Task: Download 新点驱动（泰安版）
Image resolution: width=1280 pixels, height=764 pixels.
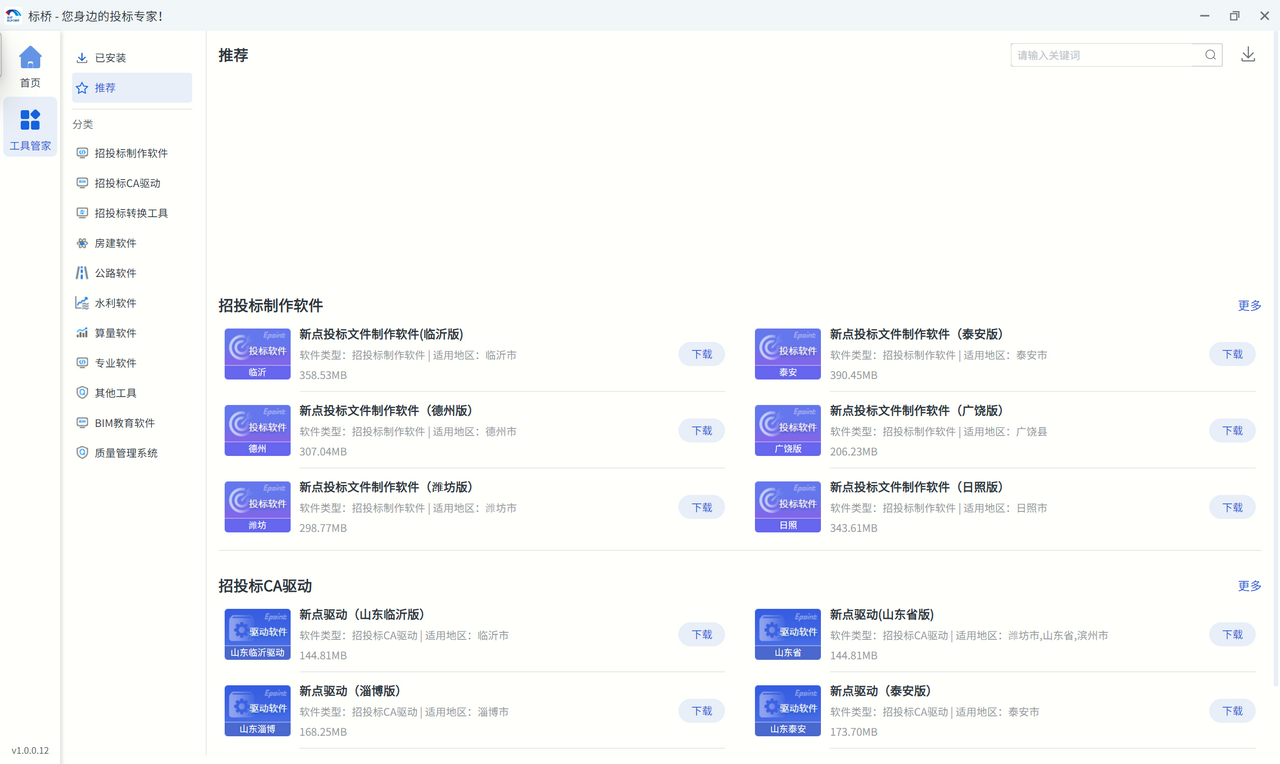Action: point(1231,710)
